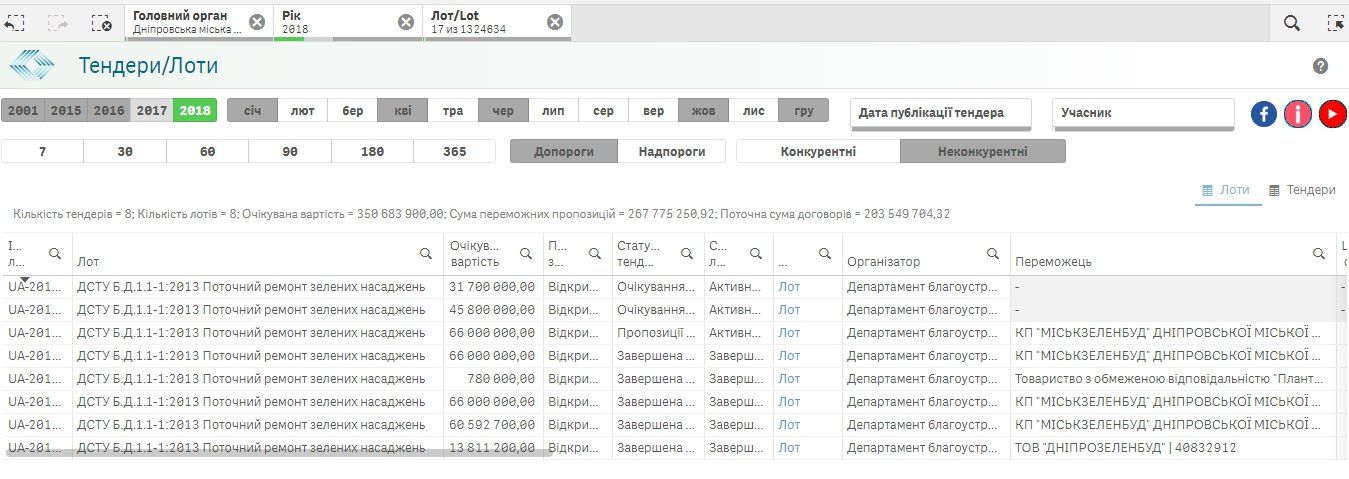
Task: Filter by month тра
Action: 453,111
